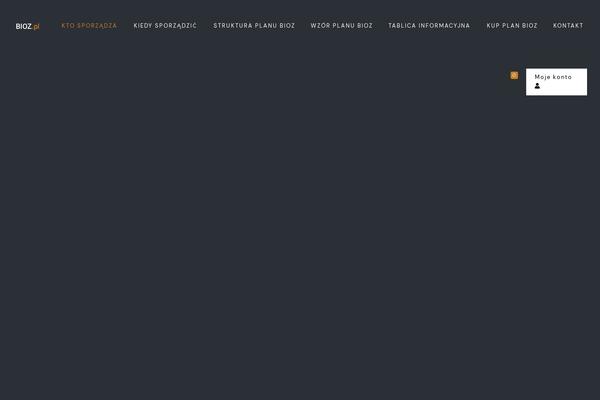Image resolution: width=600 pixels, height=400 pixels.
Task: Open Struktura planu BIOZ section
Action: tap(254, 26)
